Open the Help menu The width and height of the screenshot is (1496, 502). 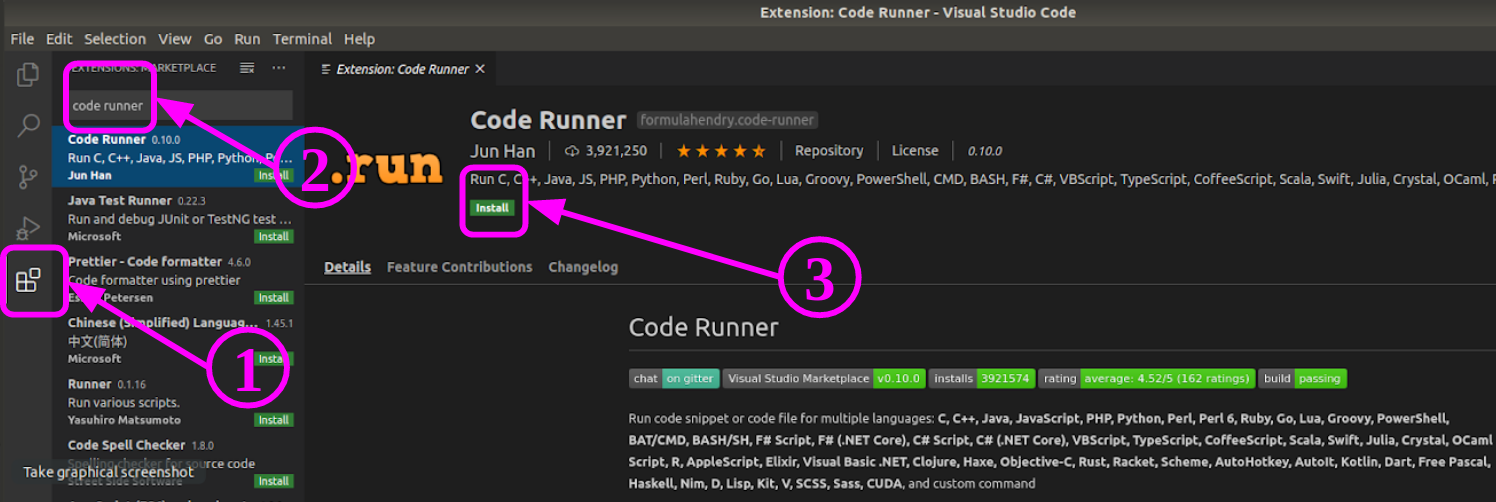pyautogui.click(x=359, y=39)
